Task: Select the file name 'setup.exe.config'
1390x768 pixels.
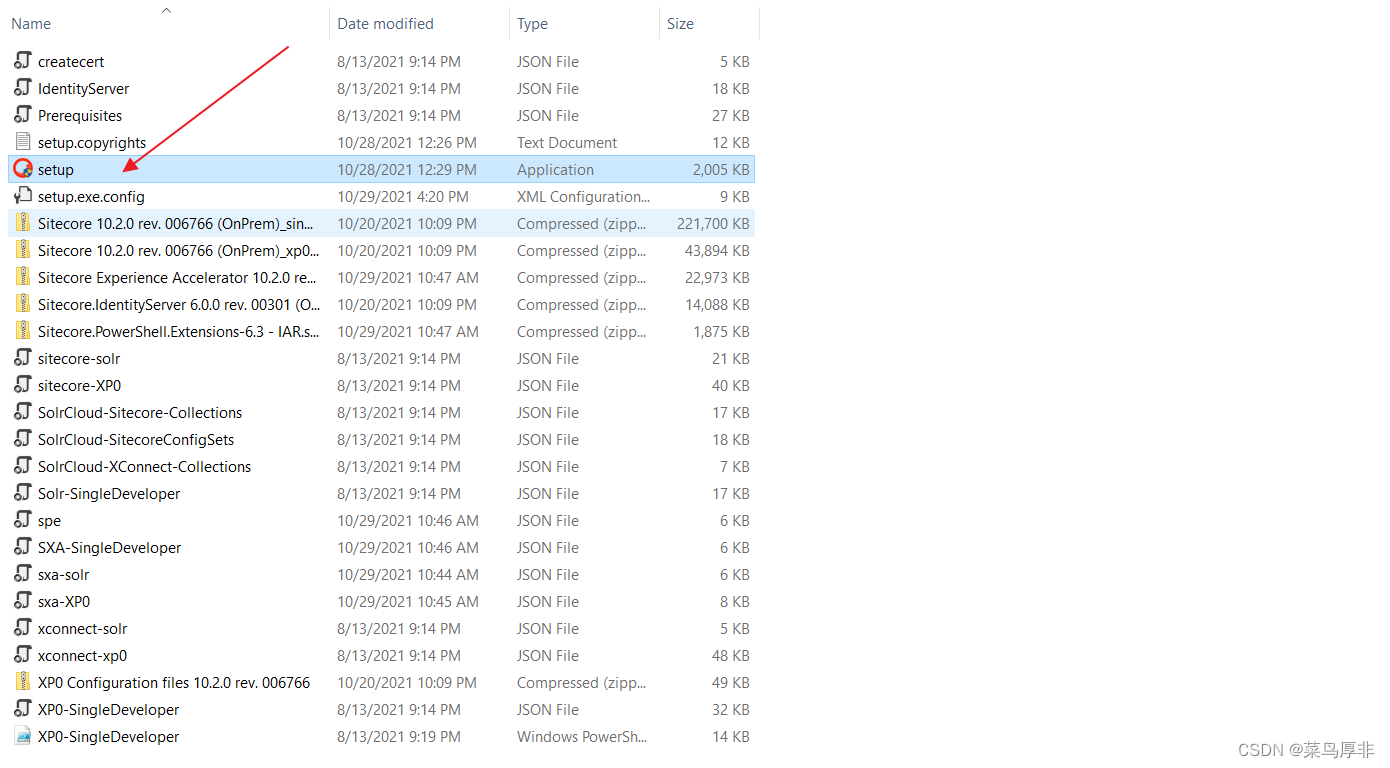Action: pos(91,197)
